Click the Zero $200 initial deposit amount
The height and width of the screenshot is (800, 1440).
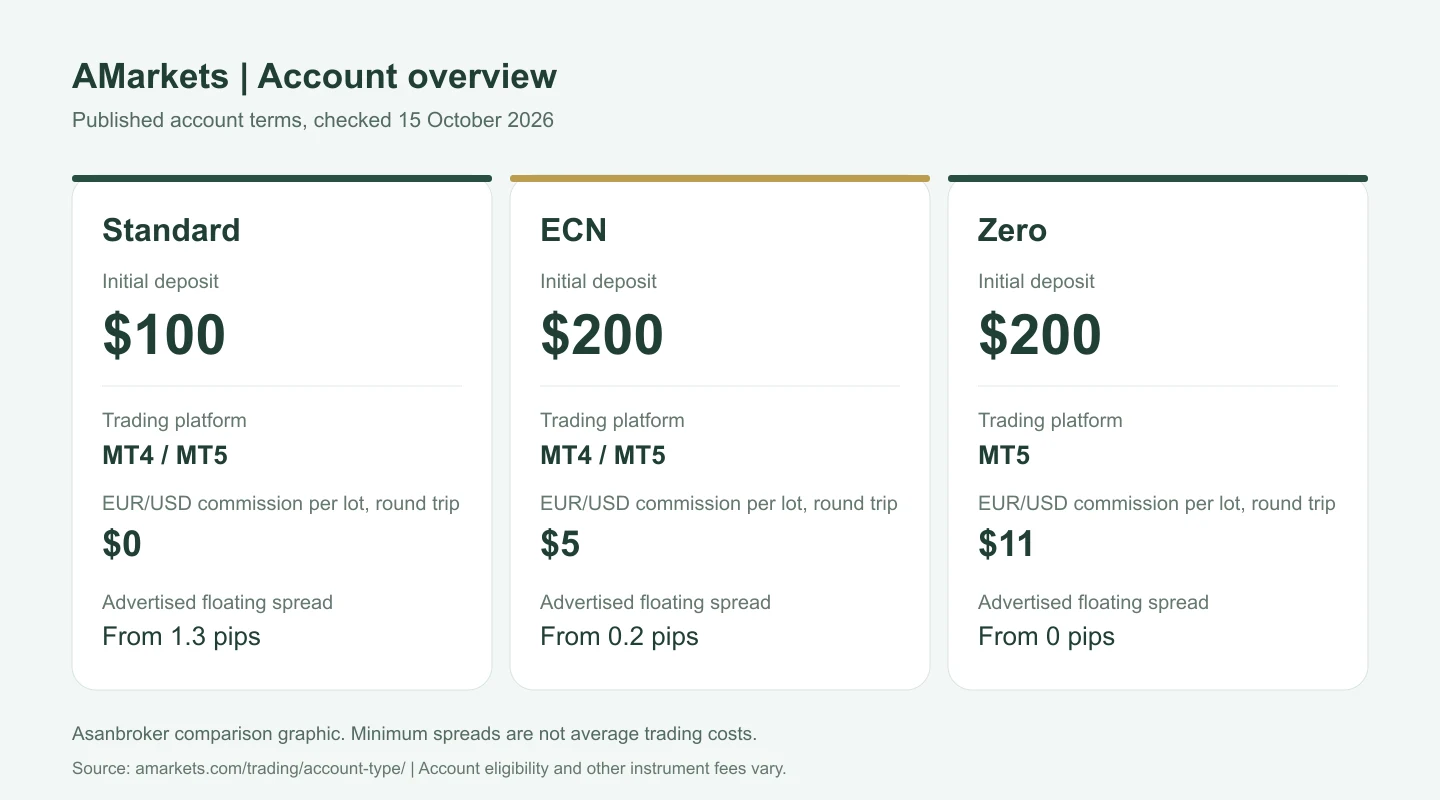1040,335
